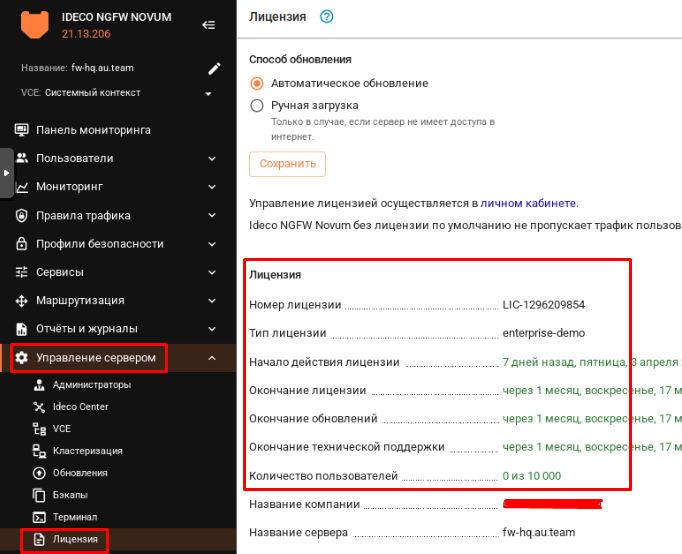Open the VCE context dropdown
682x554 pixels.
click(209, 93)
